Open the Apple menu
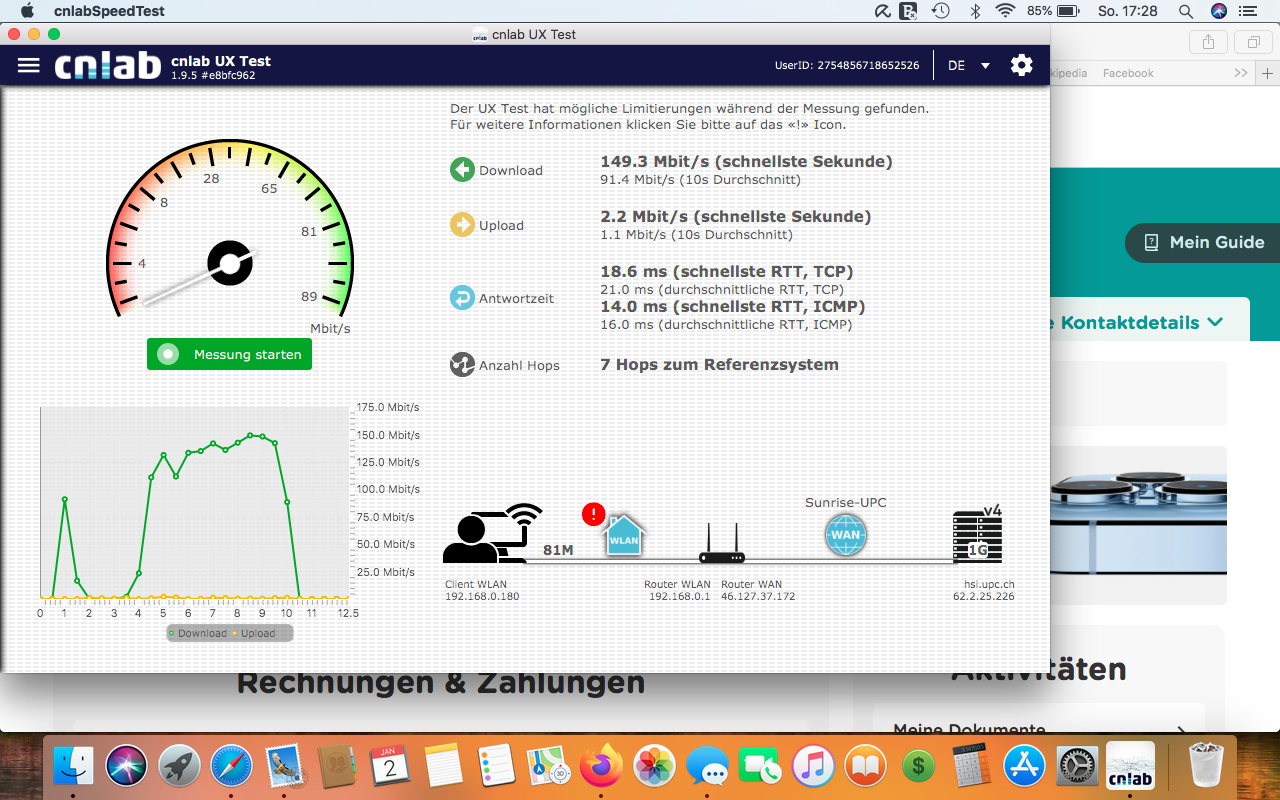This screenshot has height=800, width=1280. coord(27,11)
